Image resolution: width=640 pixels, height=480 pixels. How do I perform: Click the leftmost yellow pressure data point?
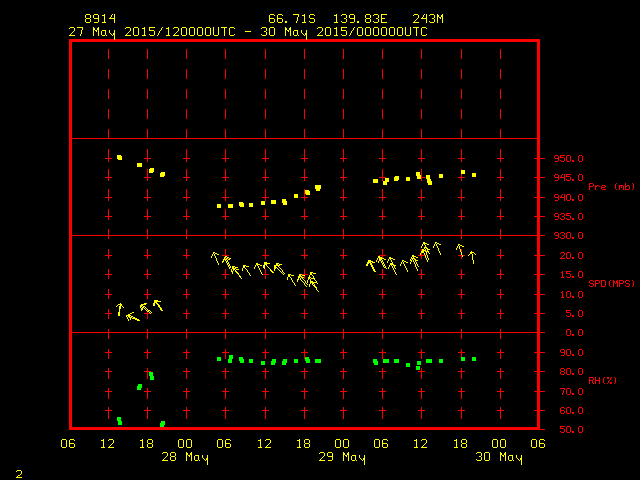click(x=119, y=157)
